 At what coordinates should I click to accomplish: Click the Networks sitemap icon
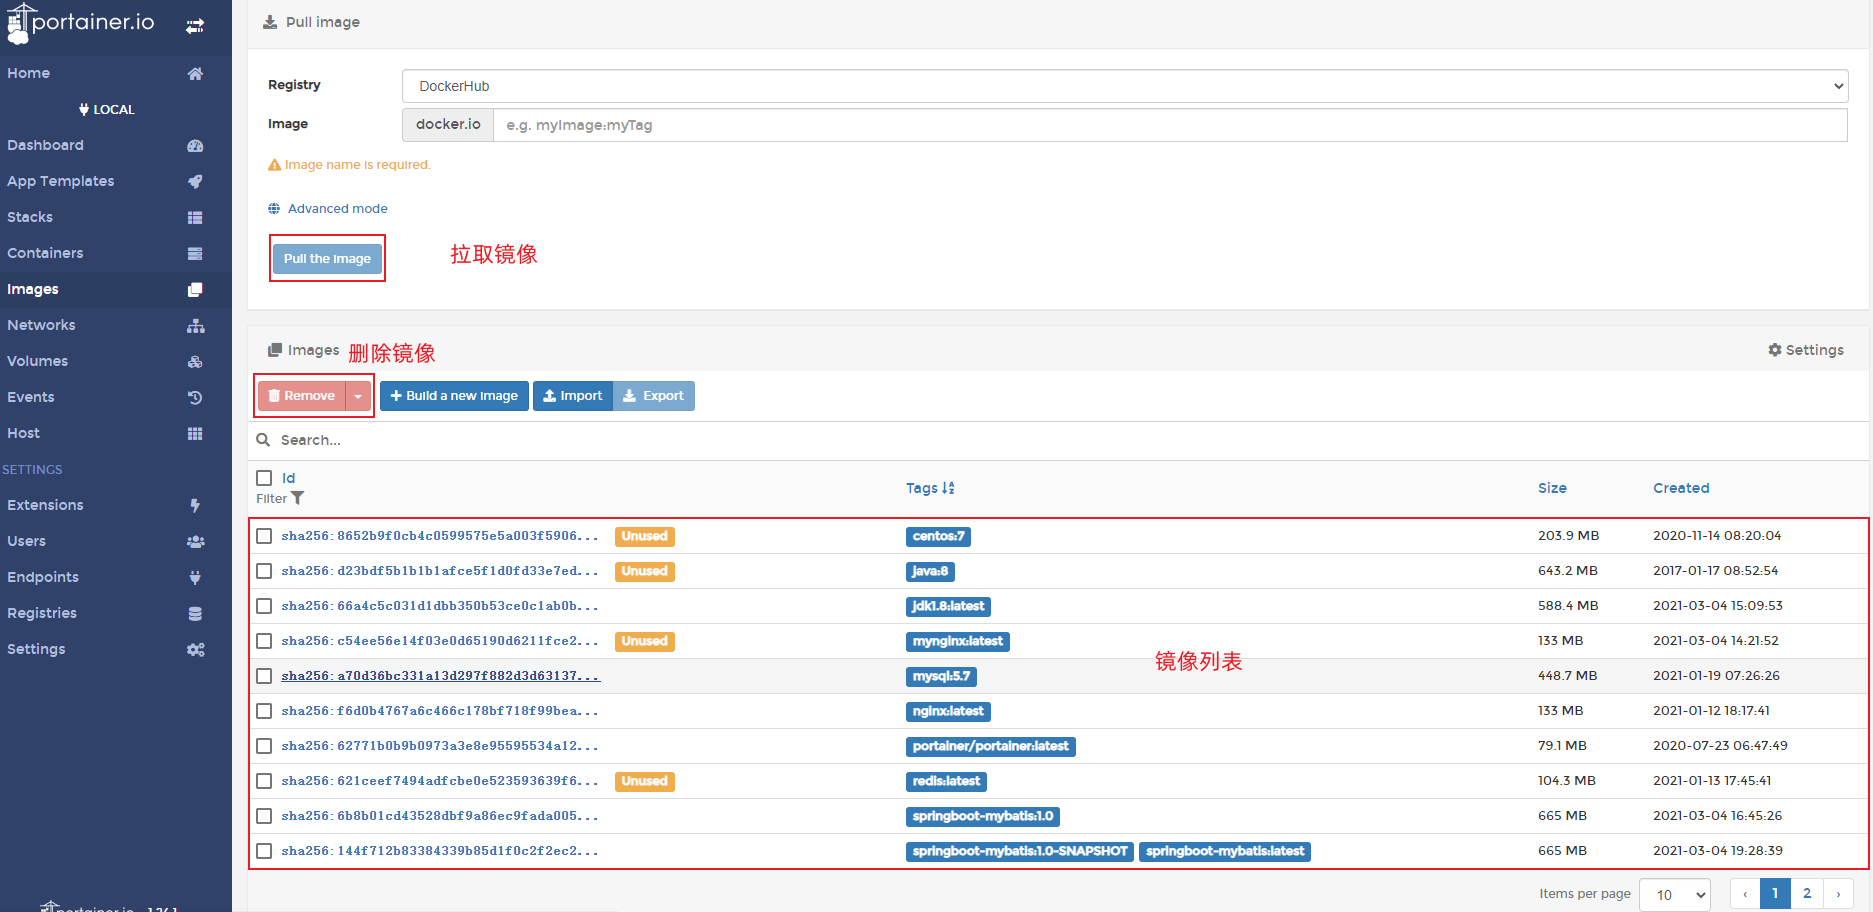point(195,325)
